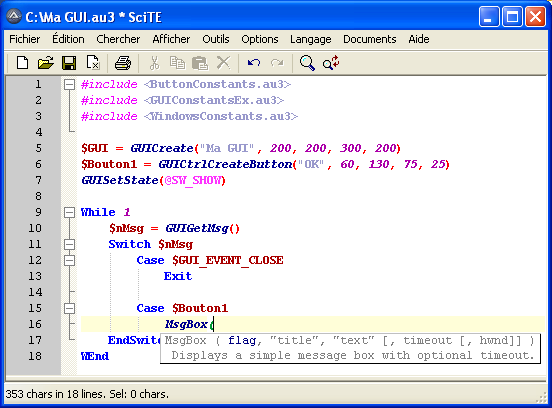Viewport: 552px width, 408px height.
Task: Click the status bar character count text
Action: coord(87,394)
